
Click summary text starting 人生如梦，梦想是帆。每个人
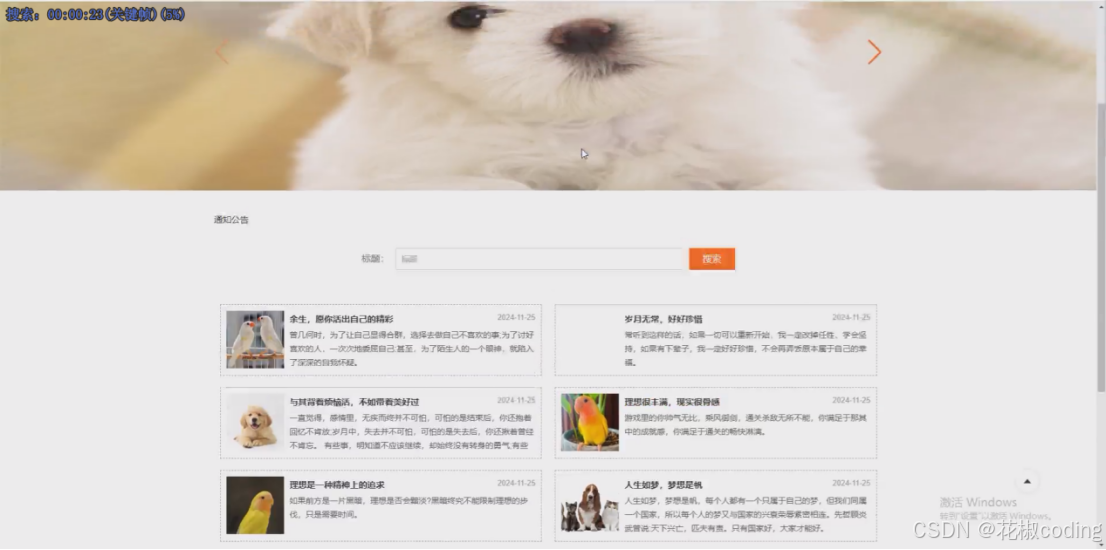(x=746, y=515)
